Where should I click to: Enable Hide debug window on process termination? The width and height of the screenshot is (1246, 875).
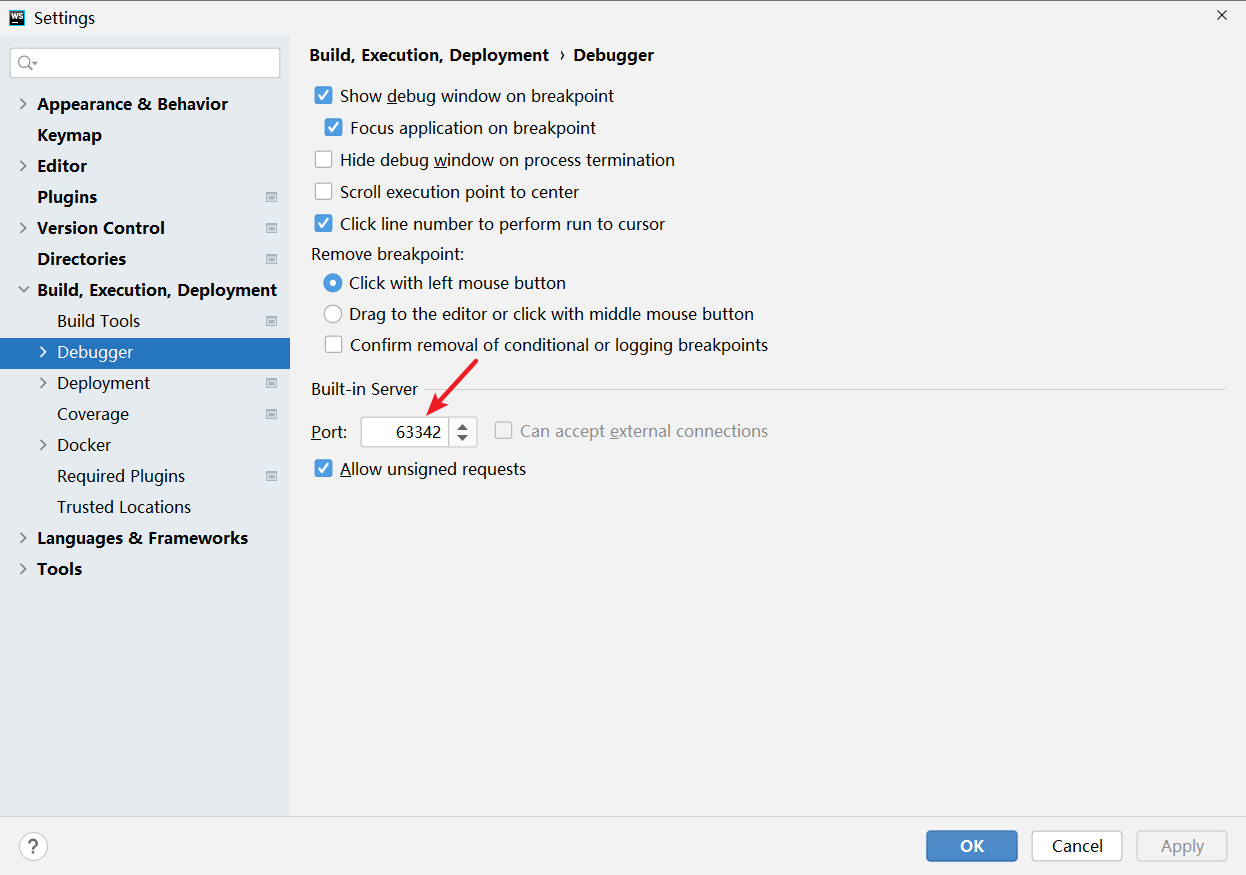(324, 159)
